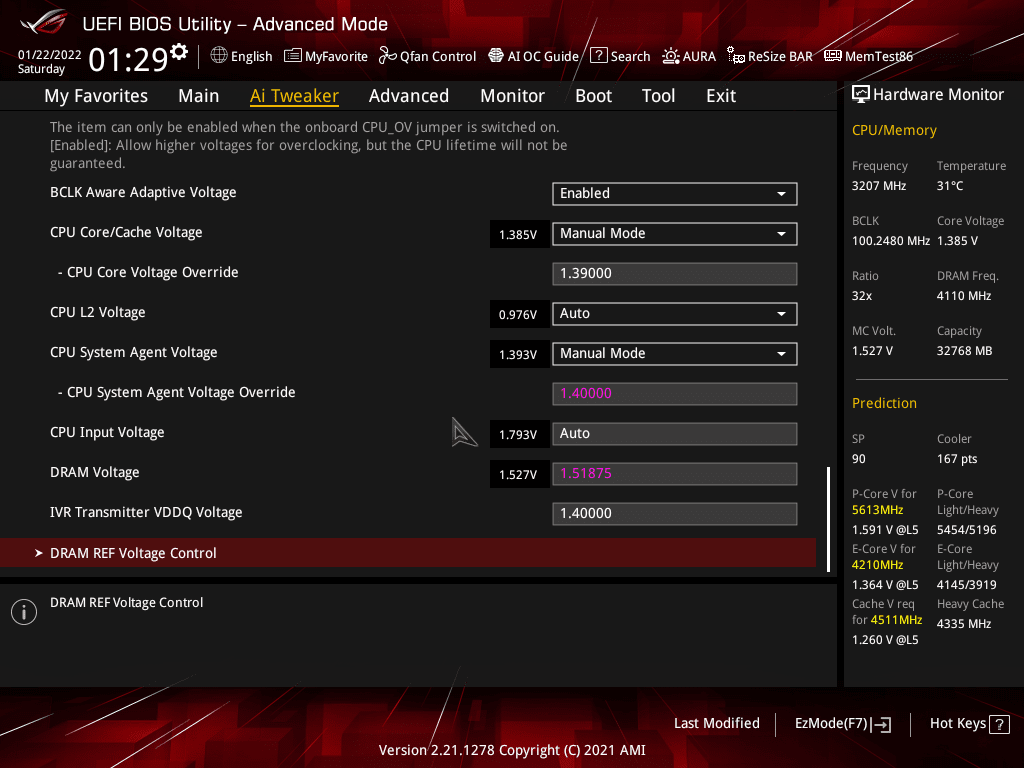Click the 3207 MHz frequency value
Viewport: 1024px width, 768px height.
pos(879,186)
